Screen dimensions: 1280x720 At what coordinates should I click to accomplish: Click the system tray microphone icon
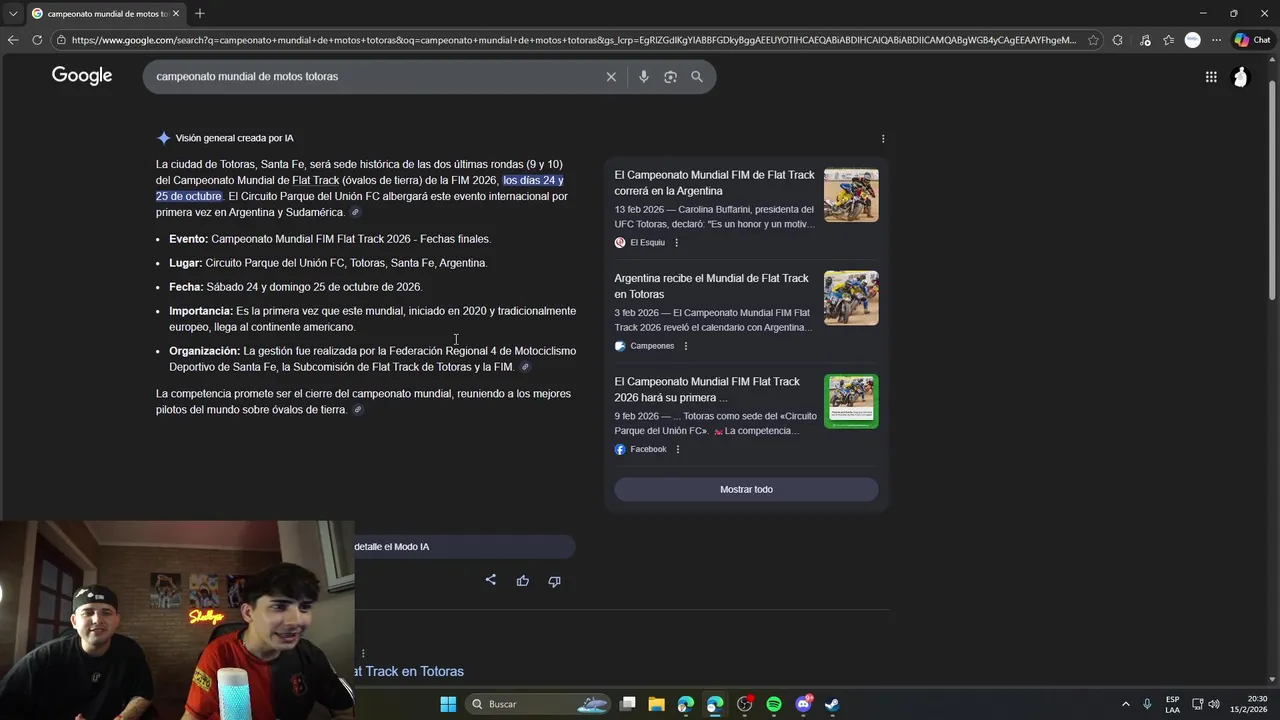(x=1147, y=704)
